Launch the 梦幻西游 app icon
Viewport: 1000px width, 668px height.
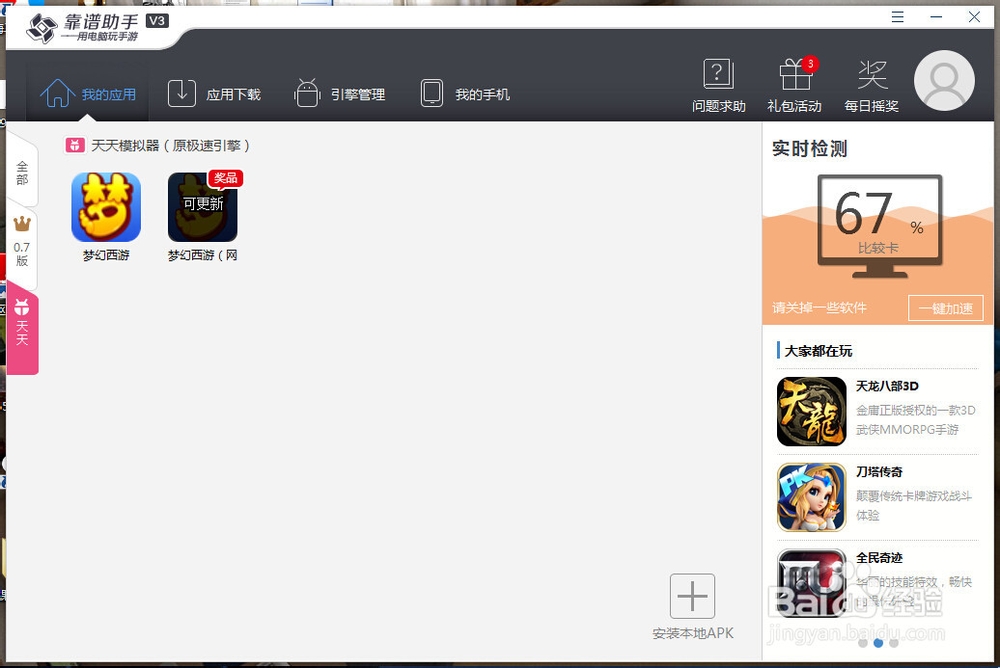click(x=106, y=207)
